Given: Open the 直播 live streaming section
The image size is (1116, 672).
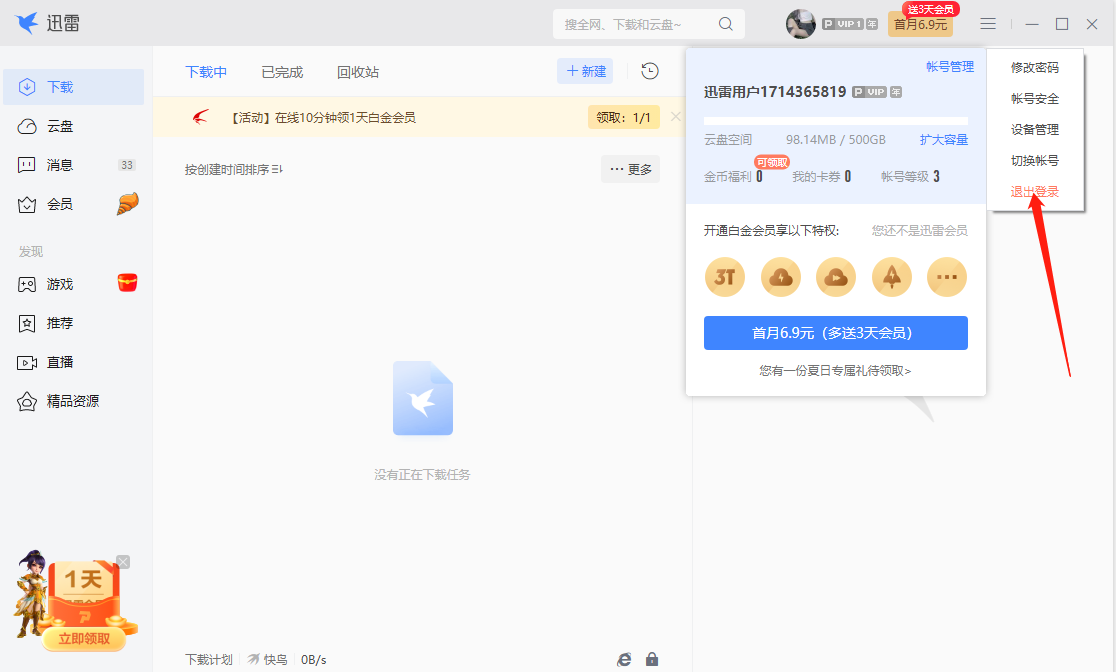Looking at the screenshot, I should click(62, 362).
